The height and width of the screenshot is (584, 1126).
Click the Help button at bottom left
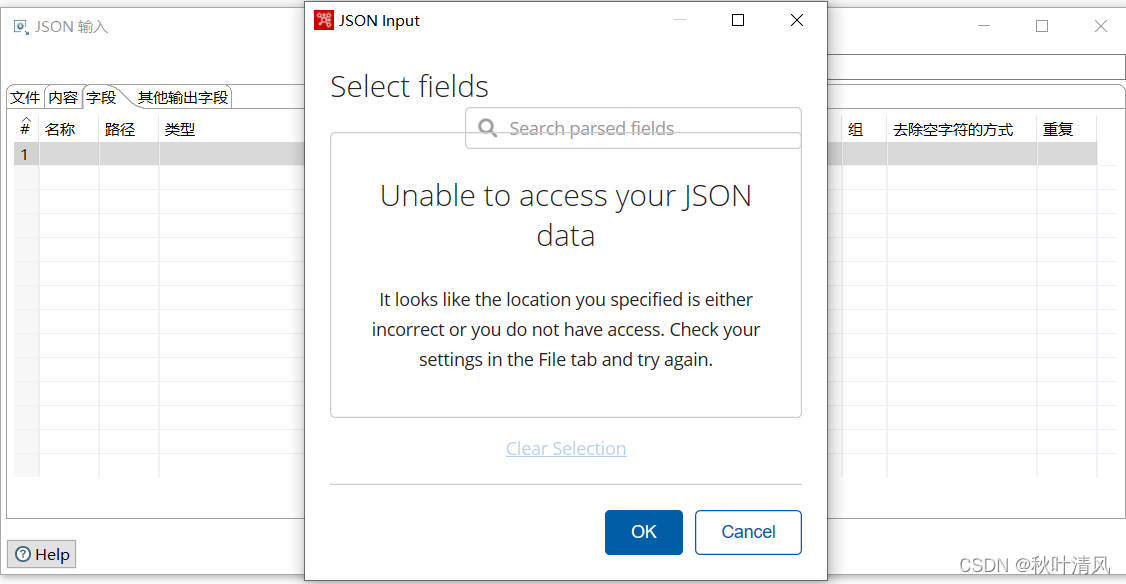click(41, 553)
